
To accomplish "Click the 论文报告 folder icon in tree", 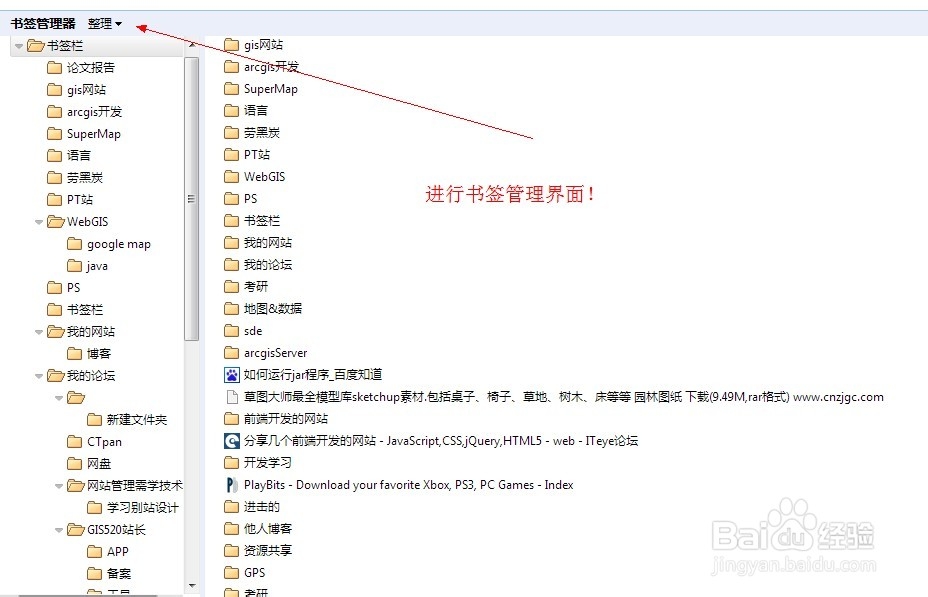I will coord(54,67).
